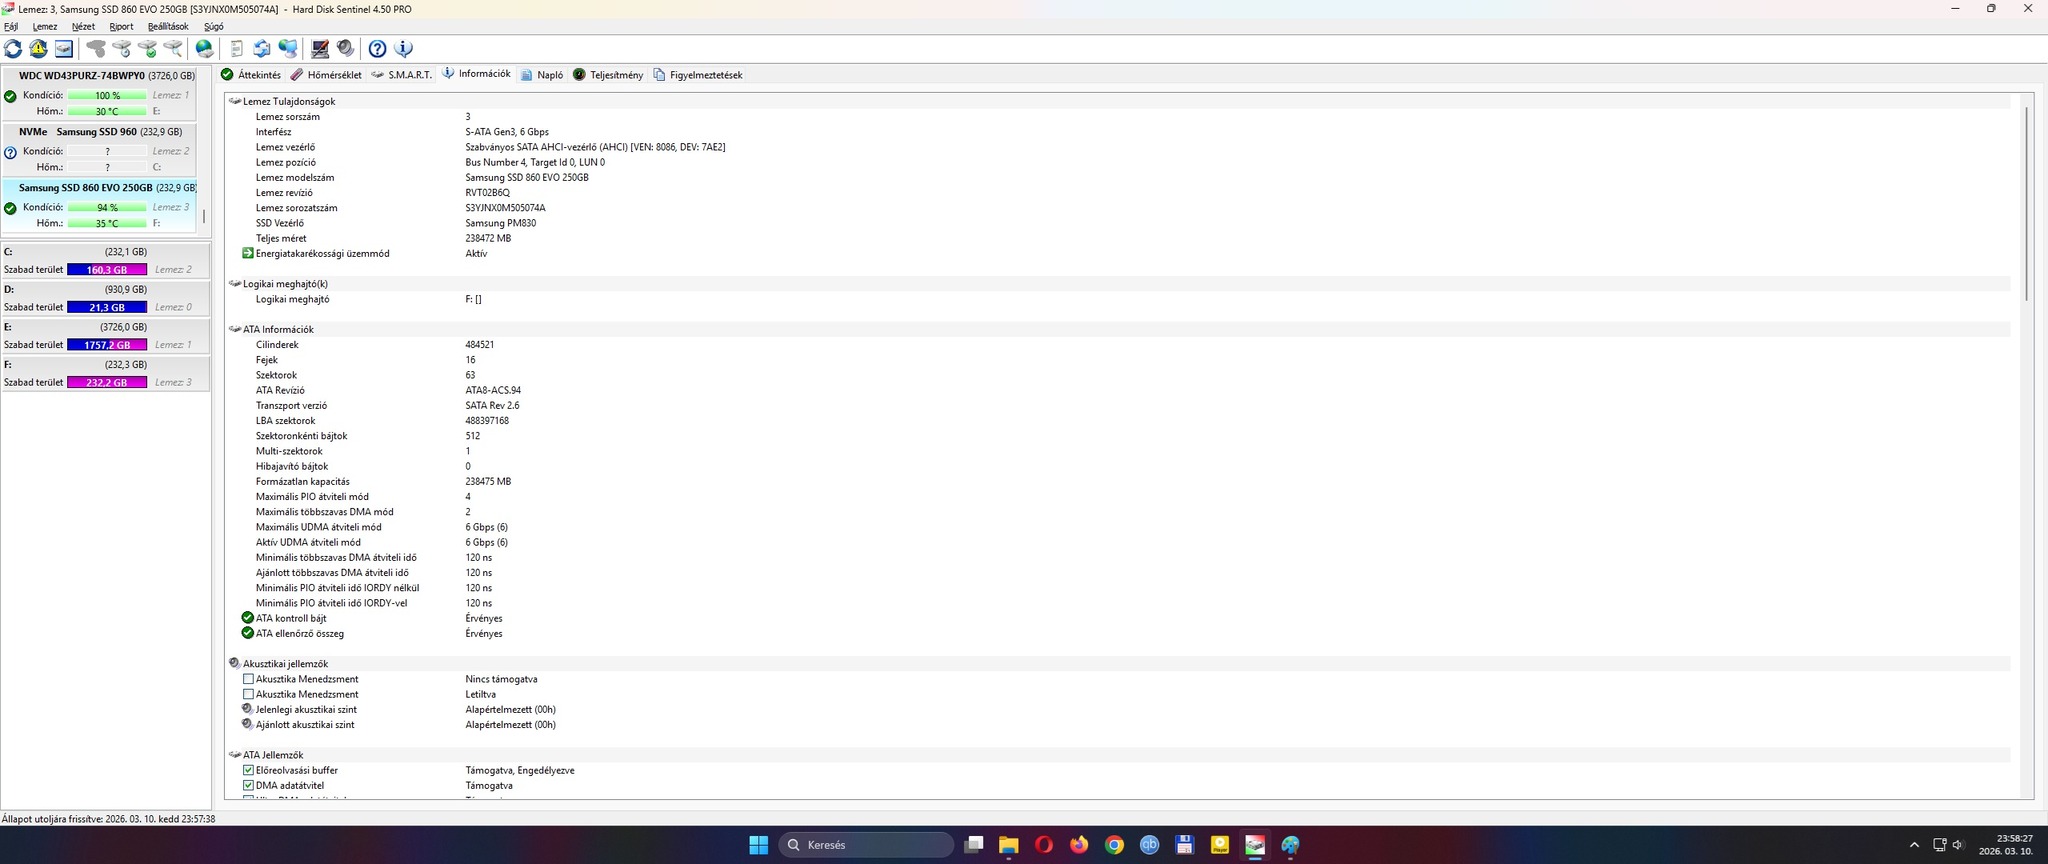This screenshot has width=2048, height=864.
Task: Select the E: partition entry
Action: [x=105, y=336]
